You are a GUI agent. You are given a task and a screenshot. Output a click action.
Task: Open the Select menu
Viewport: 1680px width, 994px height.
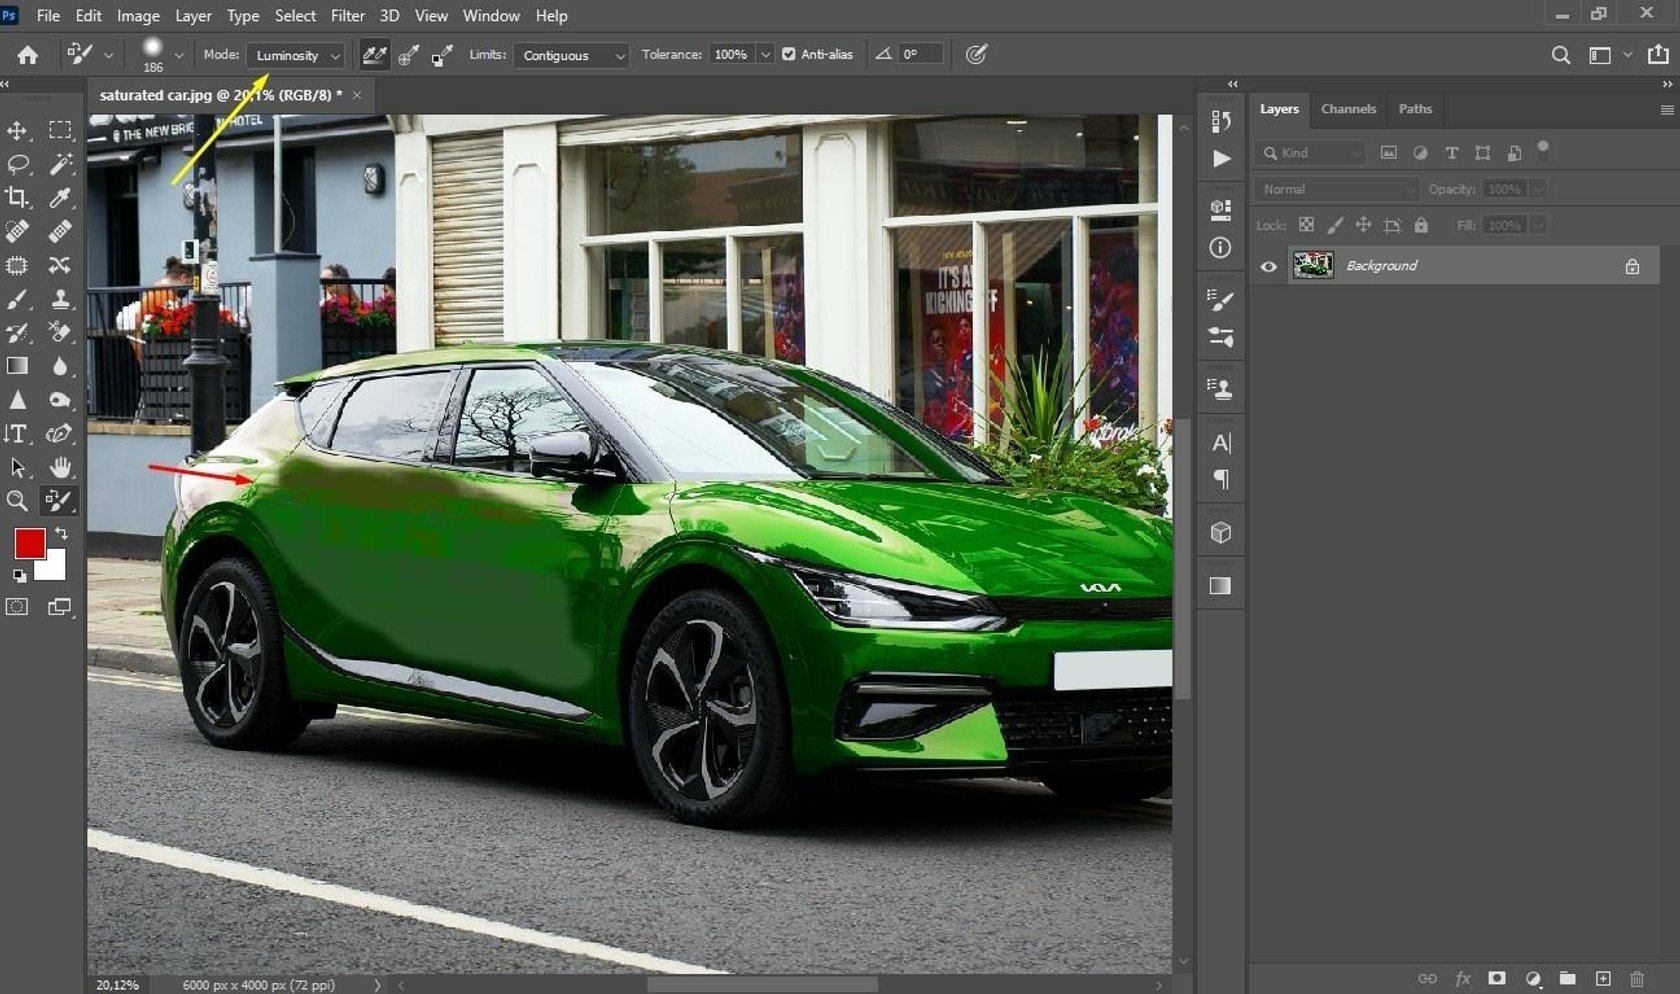(x=295, y=15)
